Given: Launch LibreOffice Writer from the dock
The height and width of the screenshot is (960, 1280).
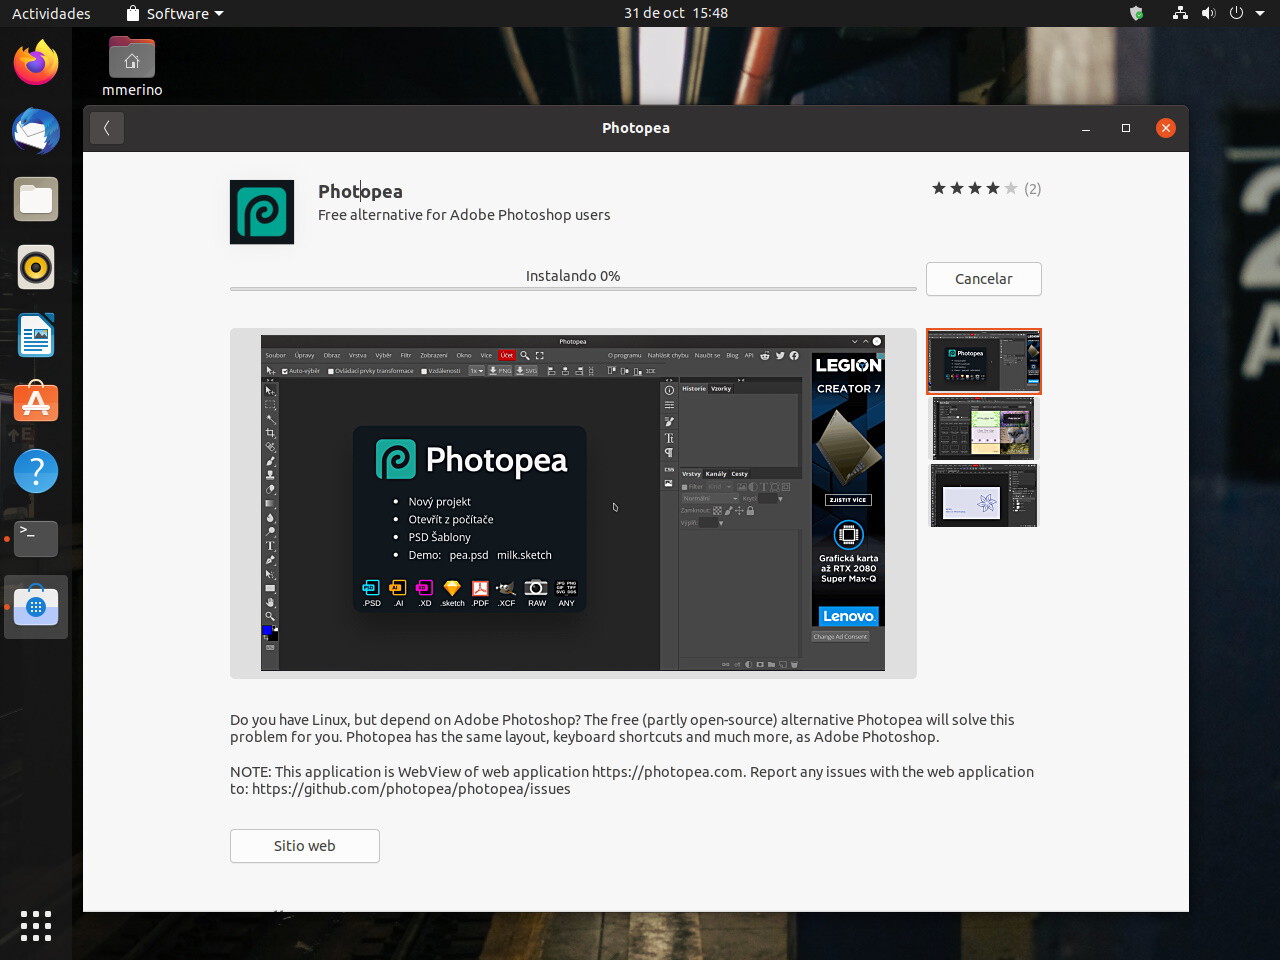Looking at the screenshot, I should pos(36,335).
